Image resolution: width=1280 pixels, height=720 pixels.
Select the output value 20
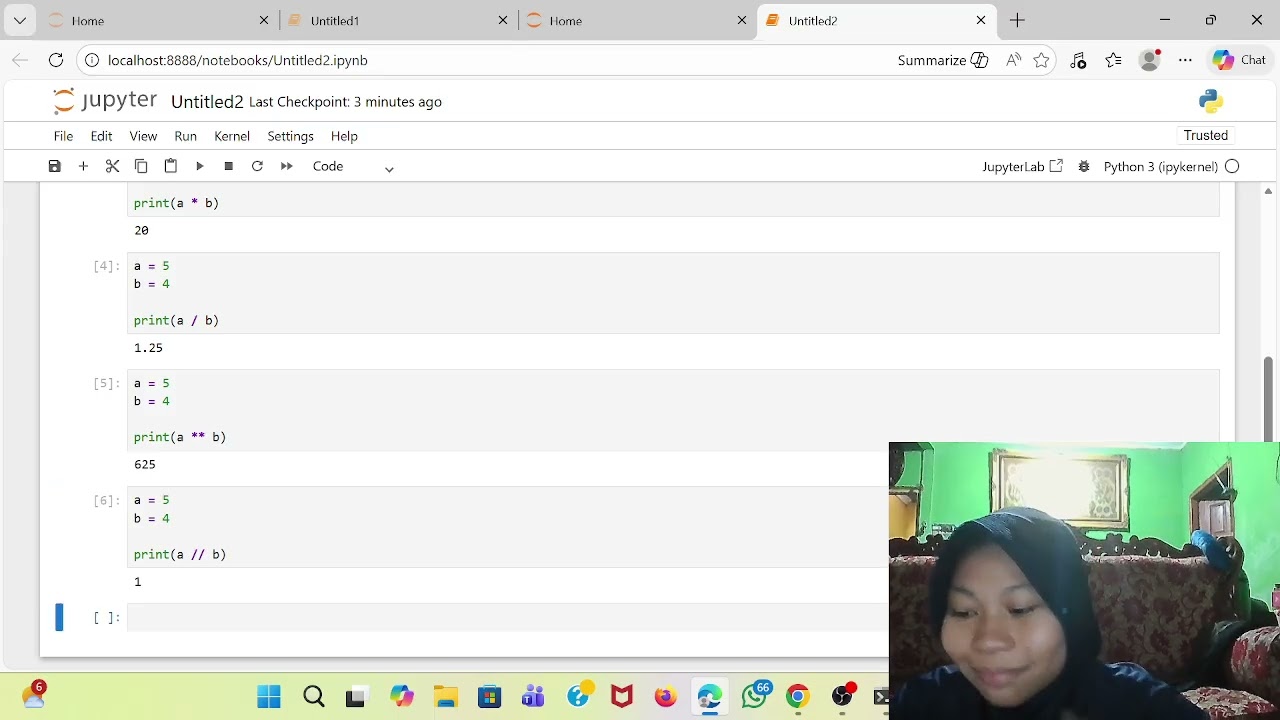141,230
